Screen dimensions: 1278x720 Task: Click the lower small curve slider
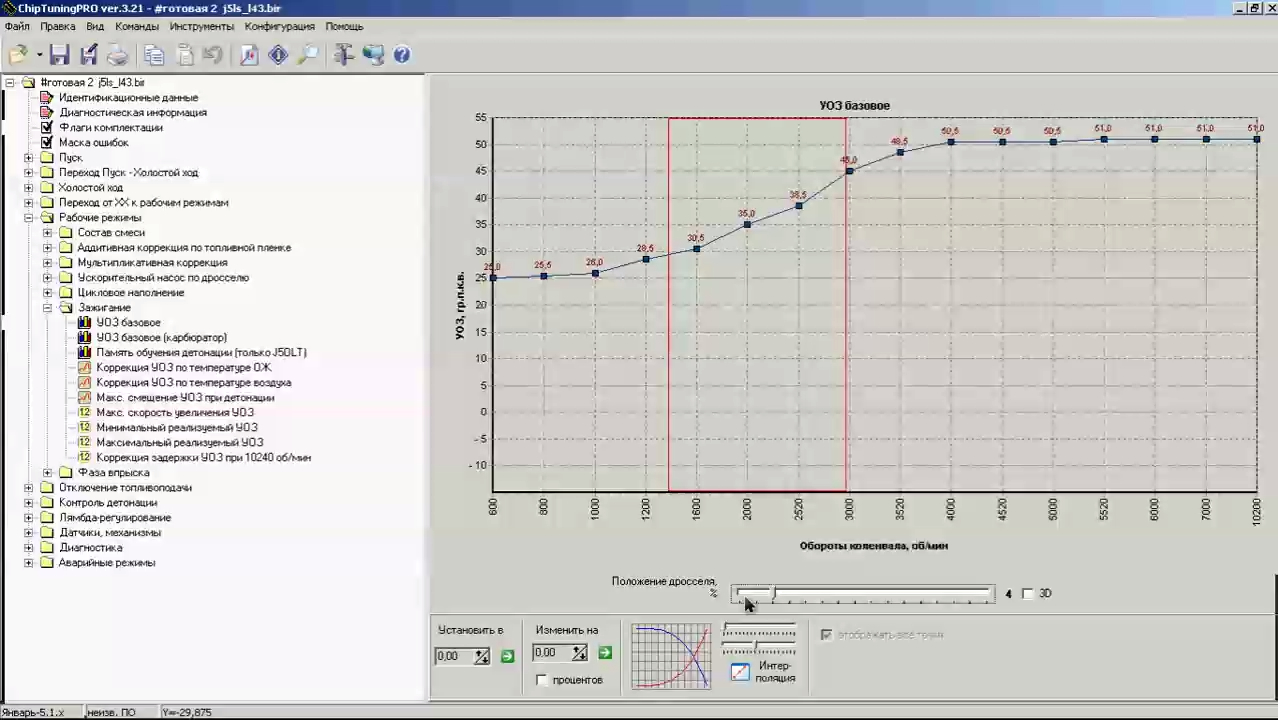click(759, 646)
